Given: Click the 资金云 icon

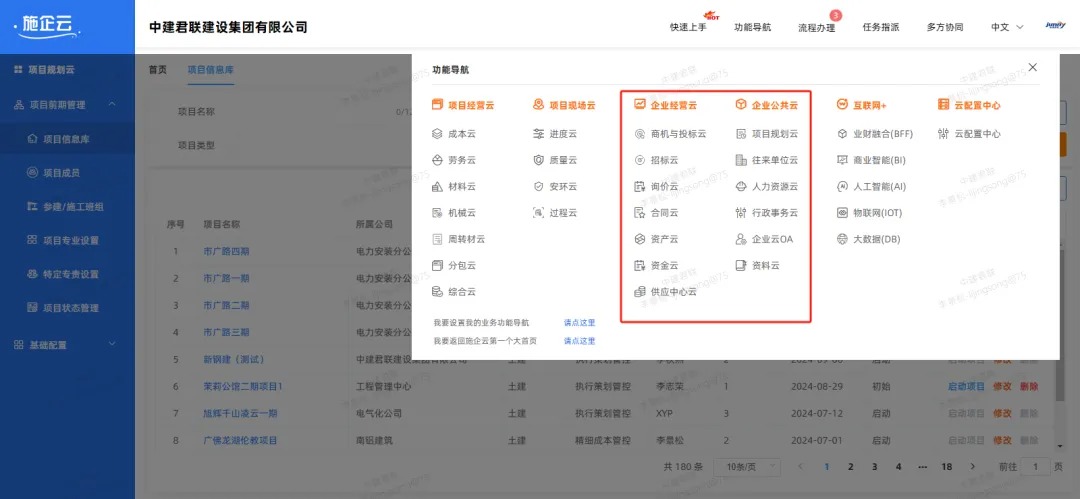Looking at the screenshot, I should [x=639, y=265].
